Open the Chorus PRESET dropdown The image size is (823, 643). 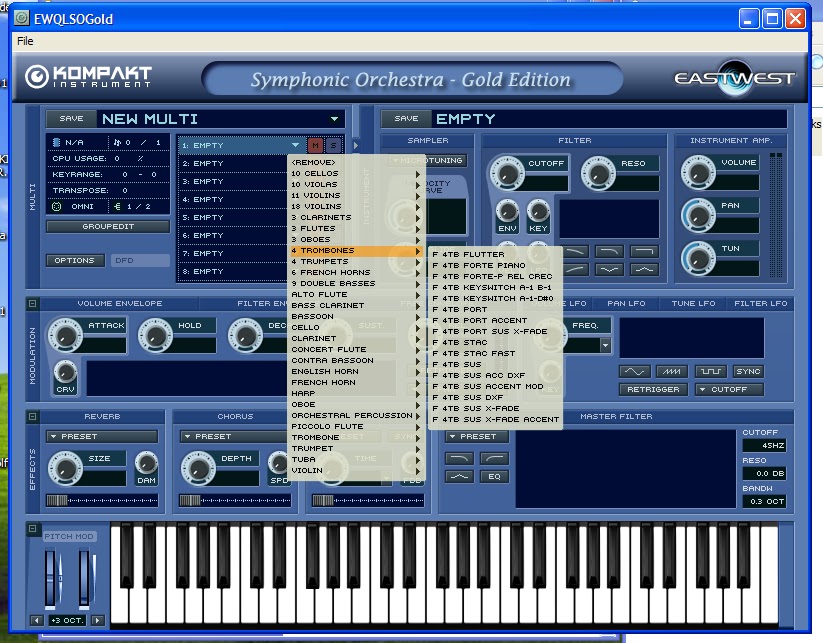[x=235, y=437]
